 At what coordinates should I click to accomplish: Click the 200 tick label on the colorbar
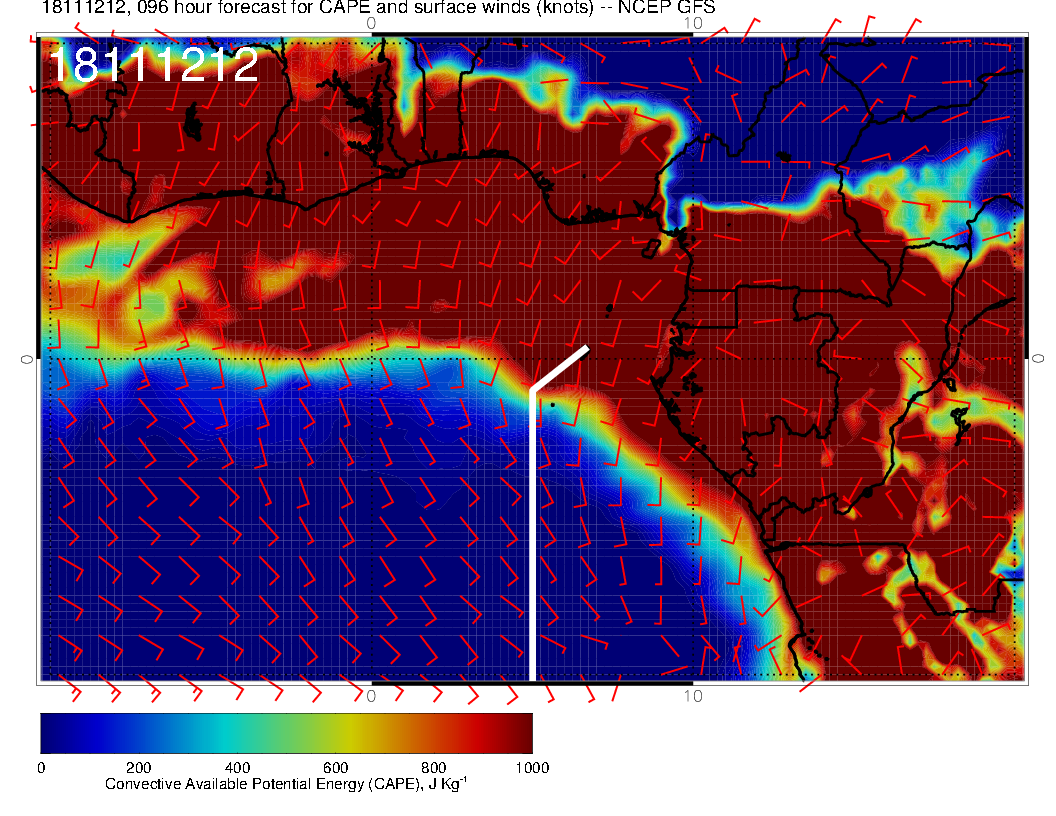pos(139,768)
